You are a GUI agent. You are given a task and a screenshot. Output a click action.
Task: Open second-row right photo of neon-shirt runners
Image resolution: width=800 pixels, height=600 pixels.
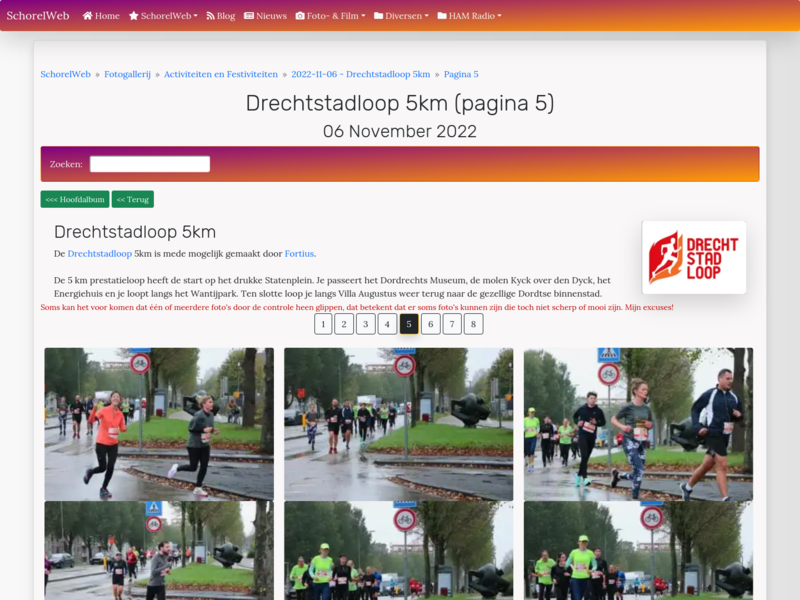pos(638,550)
